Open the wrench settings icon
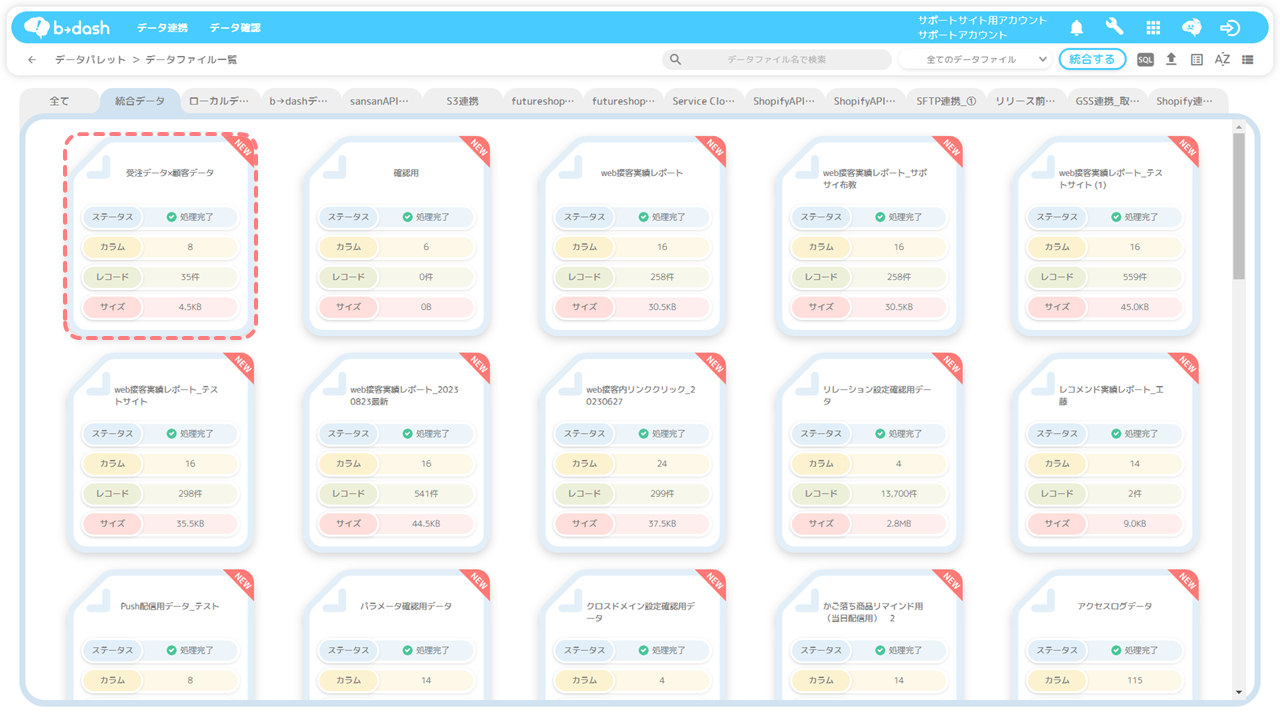 (x=1114, y=27)
